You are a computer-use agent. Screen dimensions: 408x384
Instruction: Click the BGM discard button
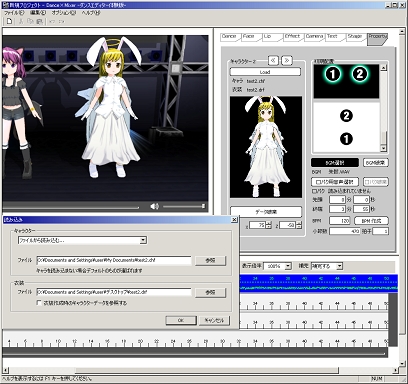[x=375, y=163]
